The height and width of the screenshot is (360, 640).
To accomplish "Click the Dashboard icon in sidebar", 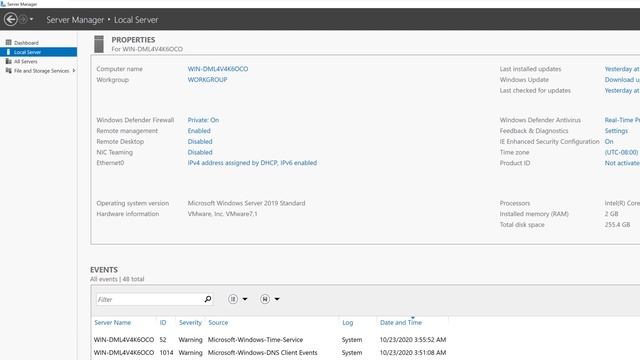I will pyautogui.click(x=9, y=42).
